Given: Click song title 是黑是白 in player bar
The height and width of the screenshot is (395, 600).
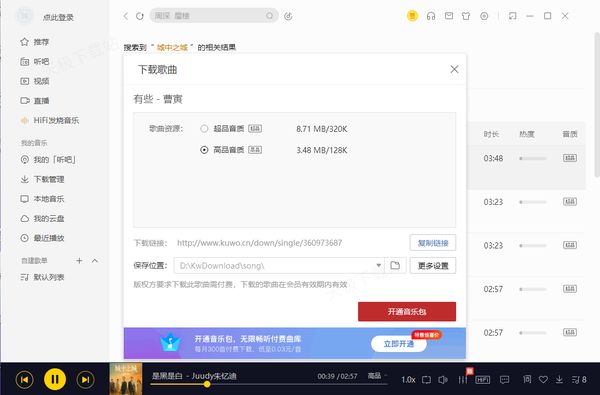Looking at the screenshot, I should (x=167, y=376).
